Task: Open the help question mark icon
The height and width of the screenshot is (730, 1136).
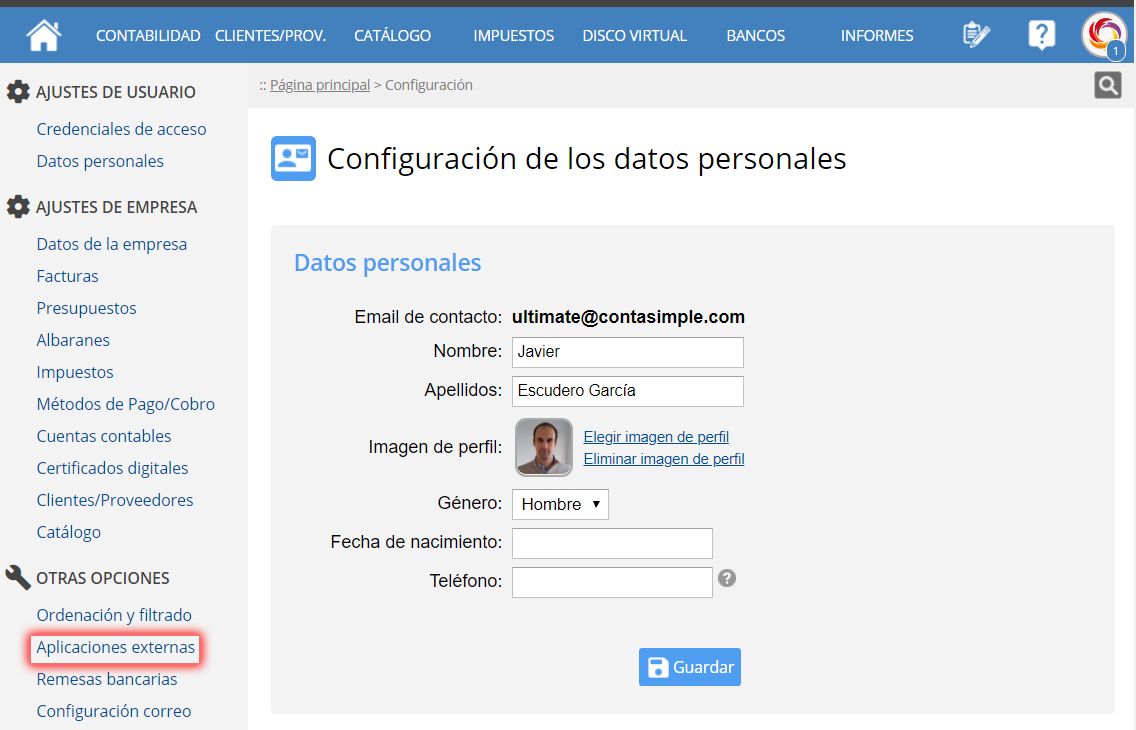Action: coord(1041,35)
